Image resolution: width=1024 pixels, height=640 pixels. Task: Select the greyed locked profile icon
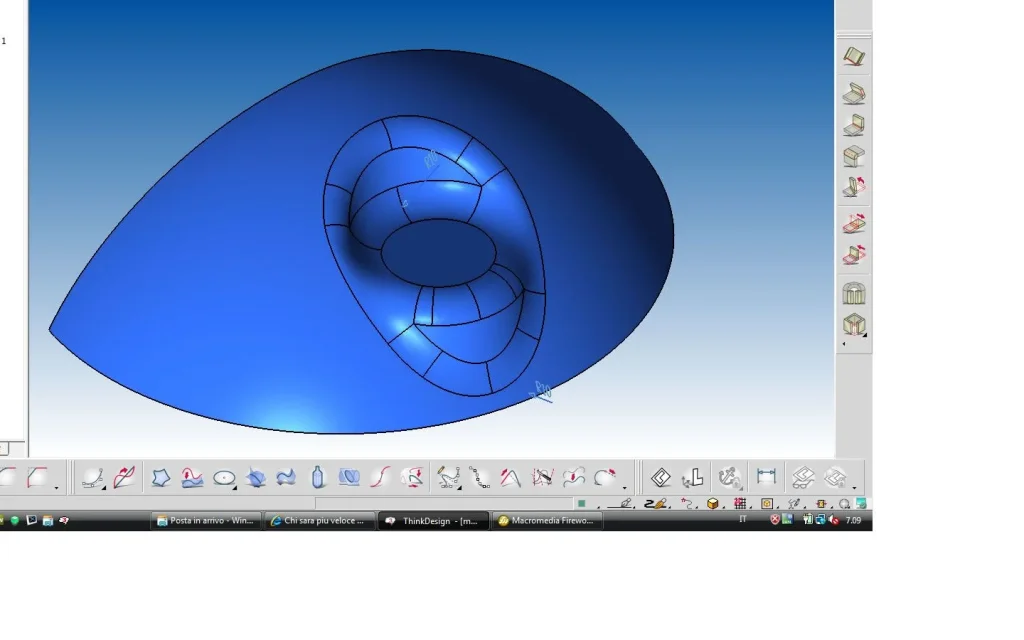835,477
